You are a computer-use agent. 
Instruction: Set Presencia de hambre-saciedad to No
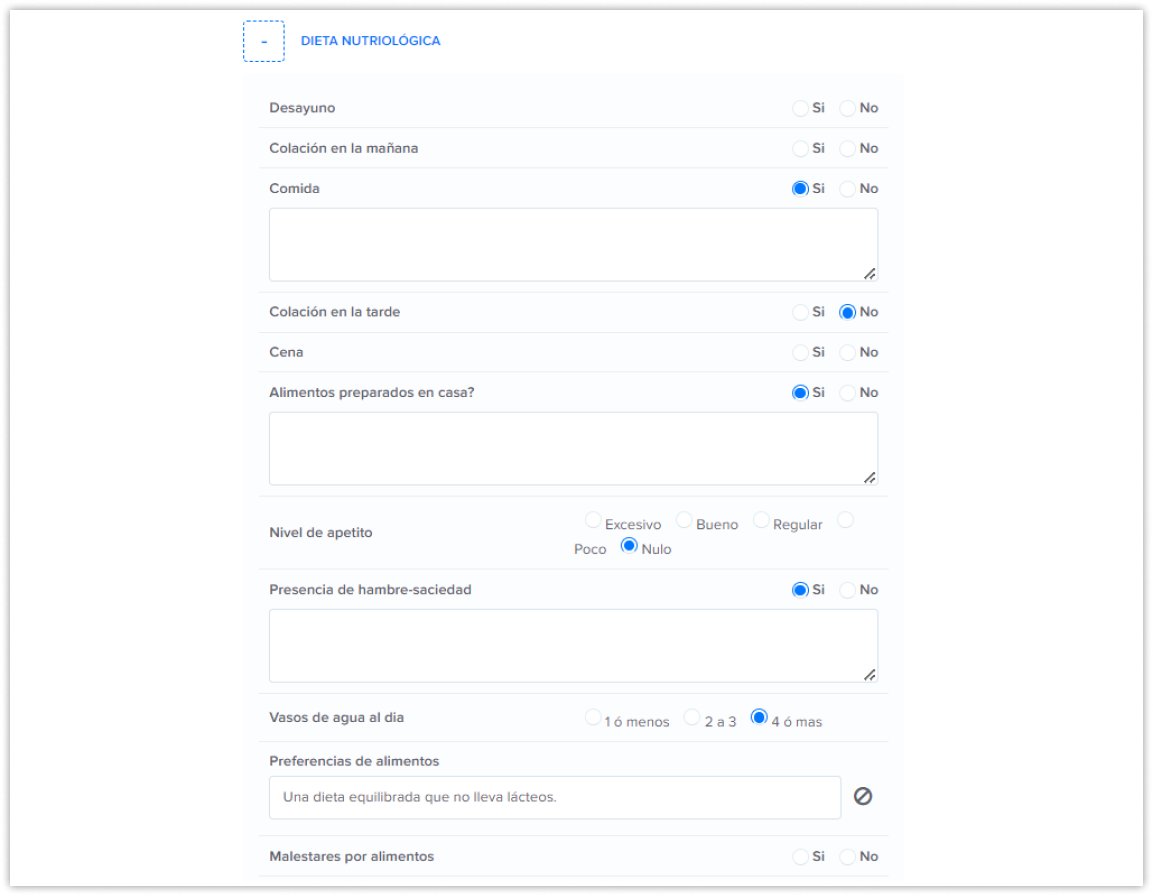coord(847,590)
